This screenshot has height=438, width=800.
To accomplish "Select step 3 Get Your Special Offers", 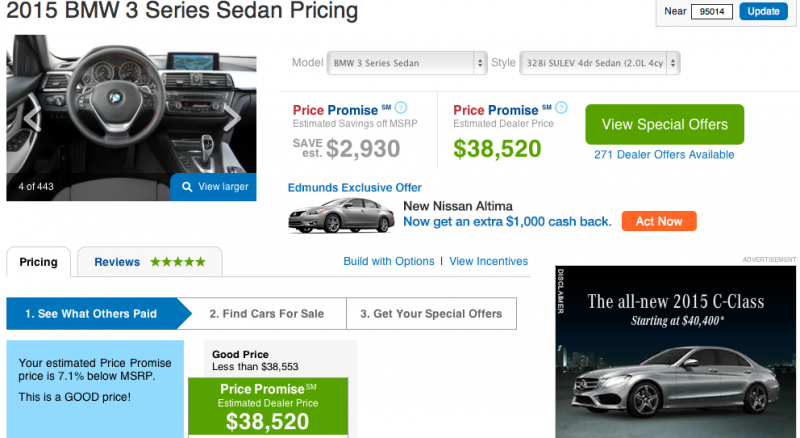I will (x=431, y=314).
